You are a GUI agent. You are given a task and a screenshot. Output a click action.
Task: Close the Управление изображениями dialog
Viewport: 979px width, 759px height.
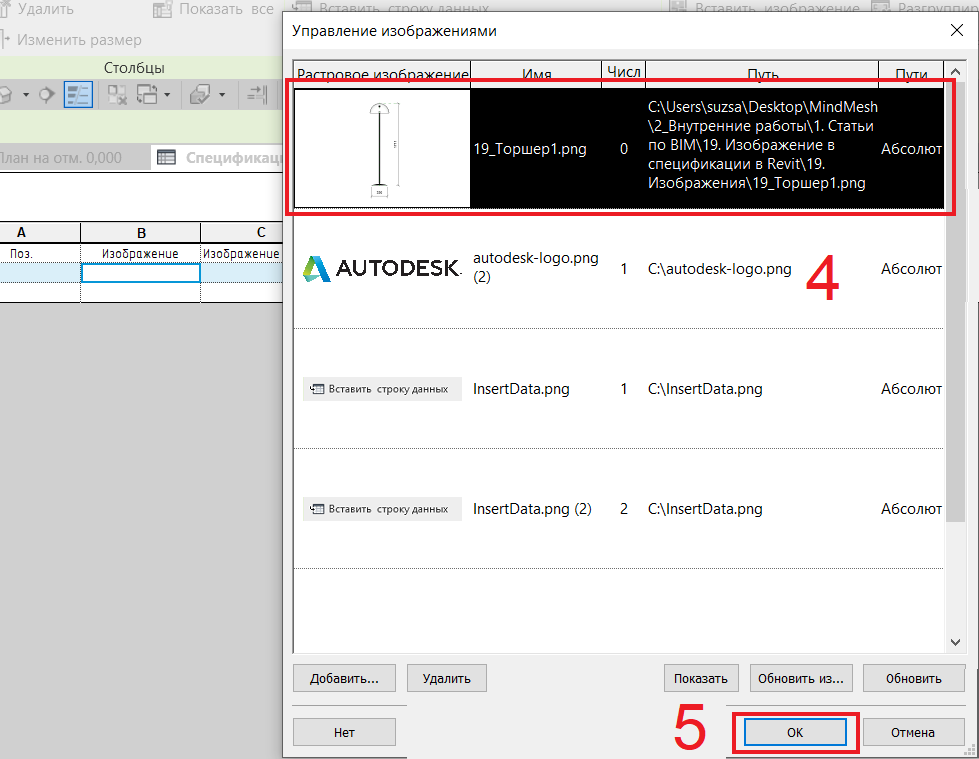coord(957,30)
